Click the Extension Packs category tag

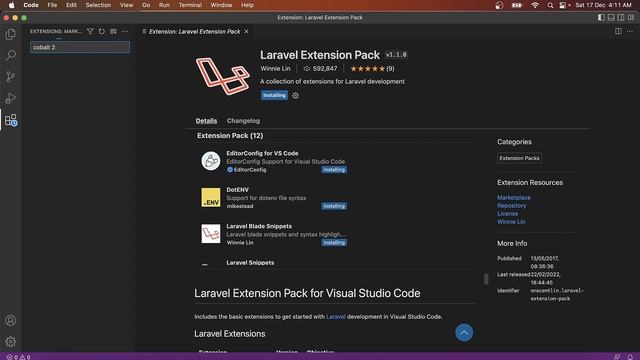coord(520,158)
